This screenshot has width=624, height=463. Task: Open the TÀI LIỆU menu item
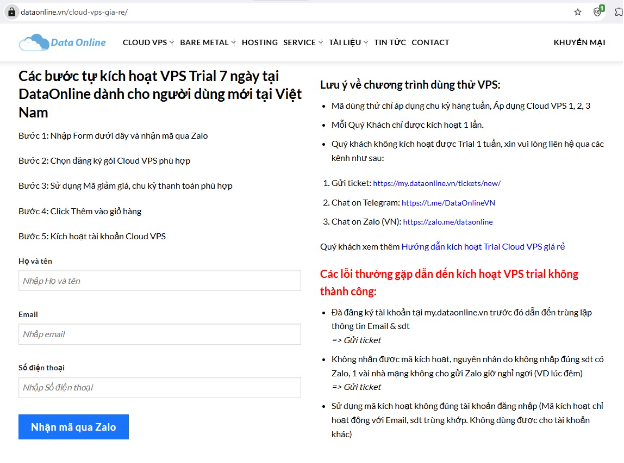(x=345, y=42)
